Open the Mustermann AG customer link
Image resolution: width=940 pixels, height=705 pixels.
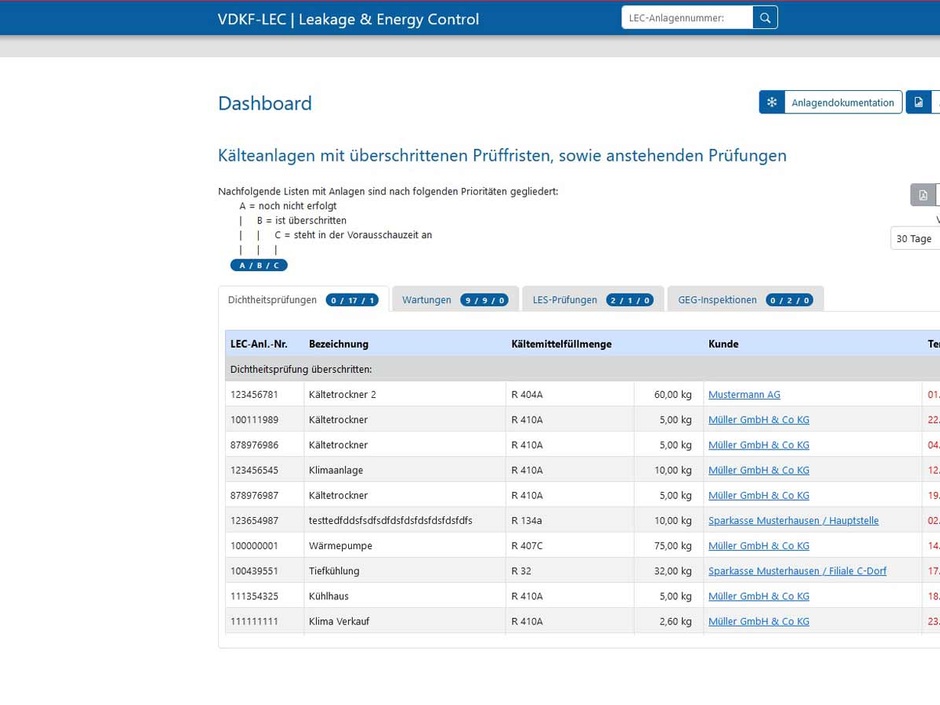click(x=744, y=395)
